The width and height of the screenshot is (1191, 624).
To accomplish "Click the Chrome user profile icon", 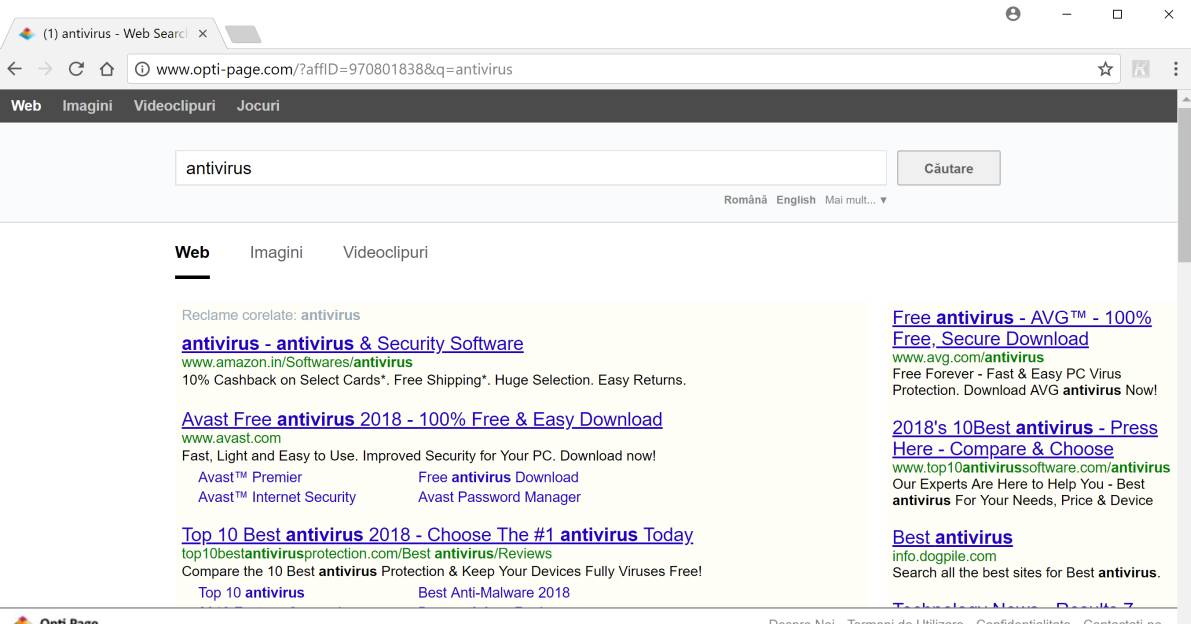I will (x=1013, y=14).
